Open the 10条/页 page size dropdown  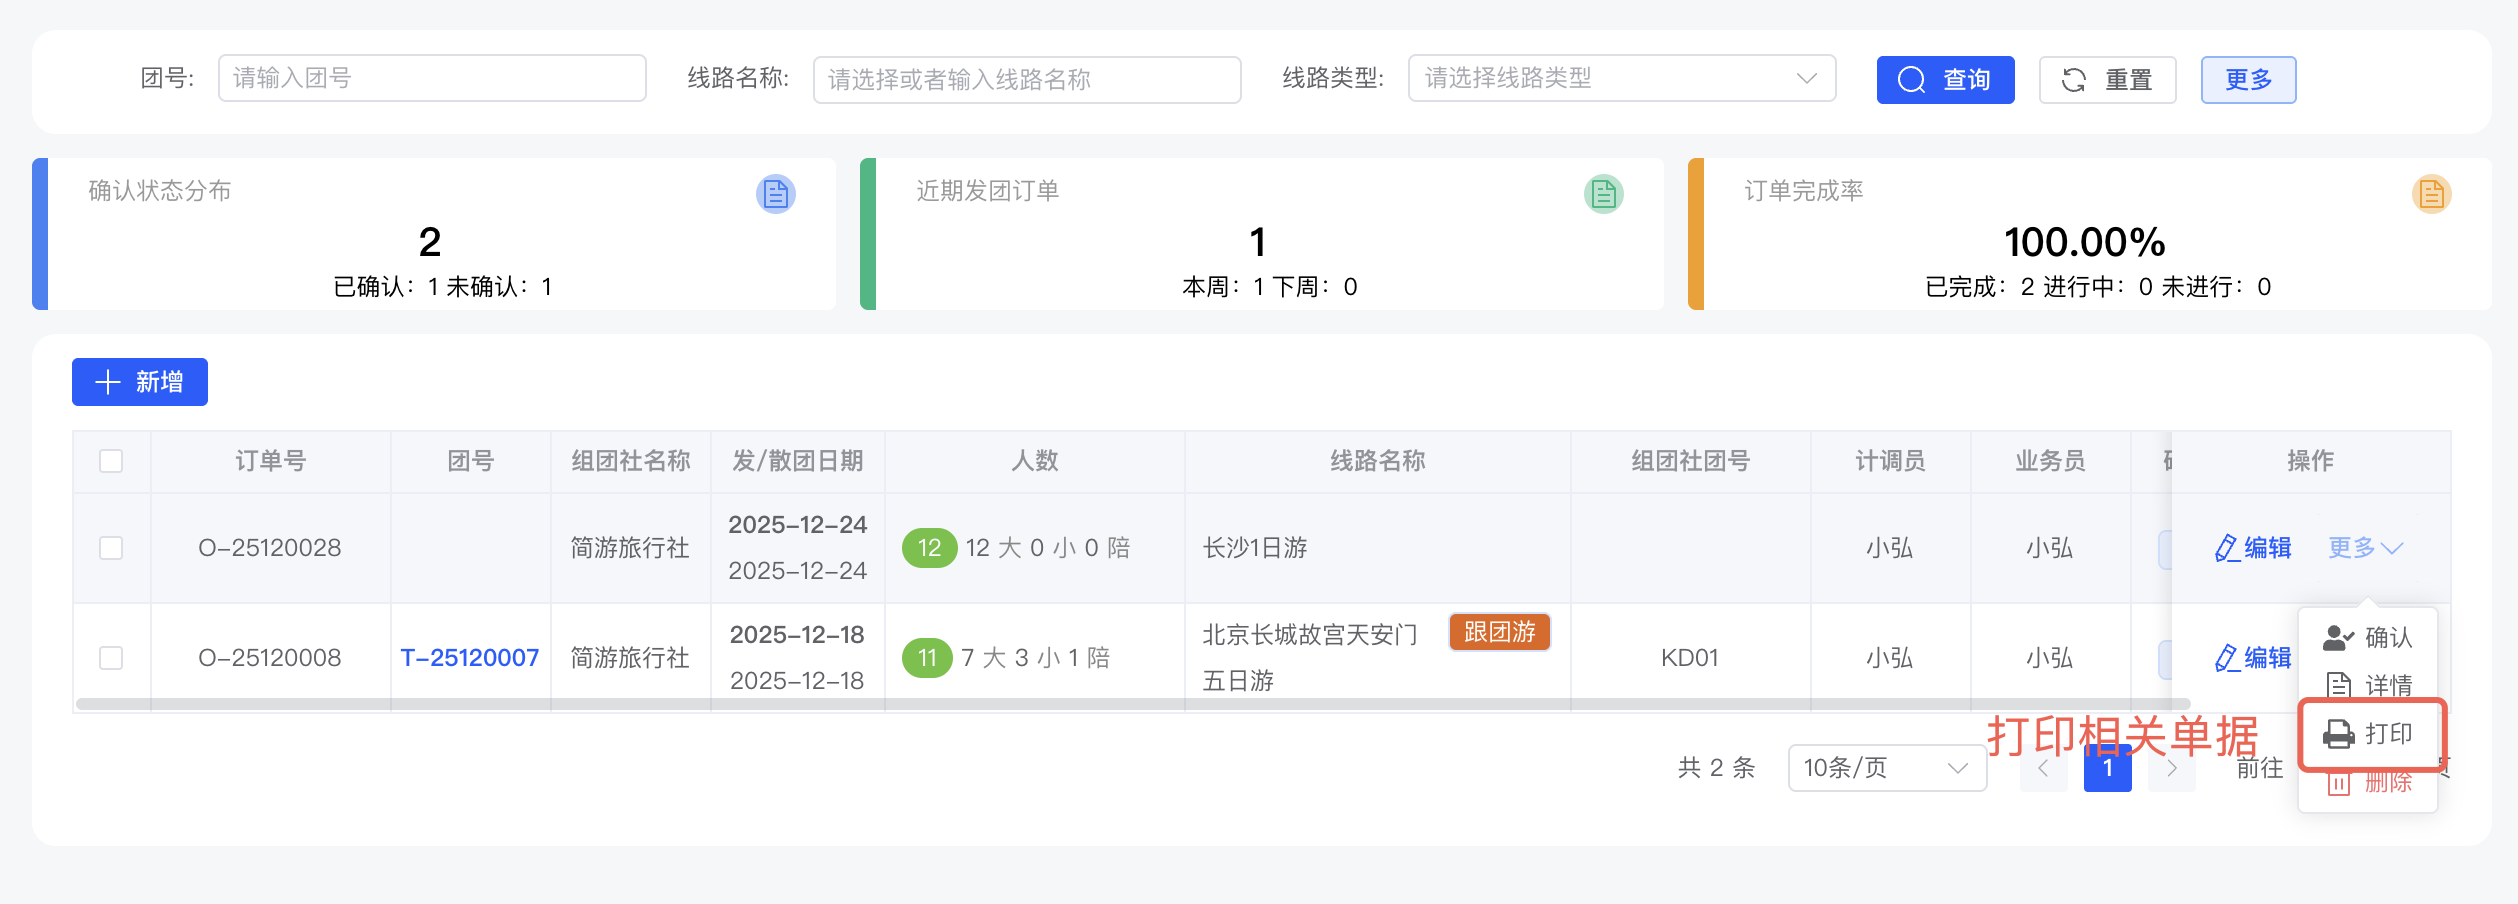(x=1887, y=768)
